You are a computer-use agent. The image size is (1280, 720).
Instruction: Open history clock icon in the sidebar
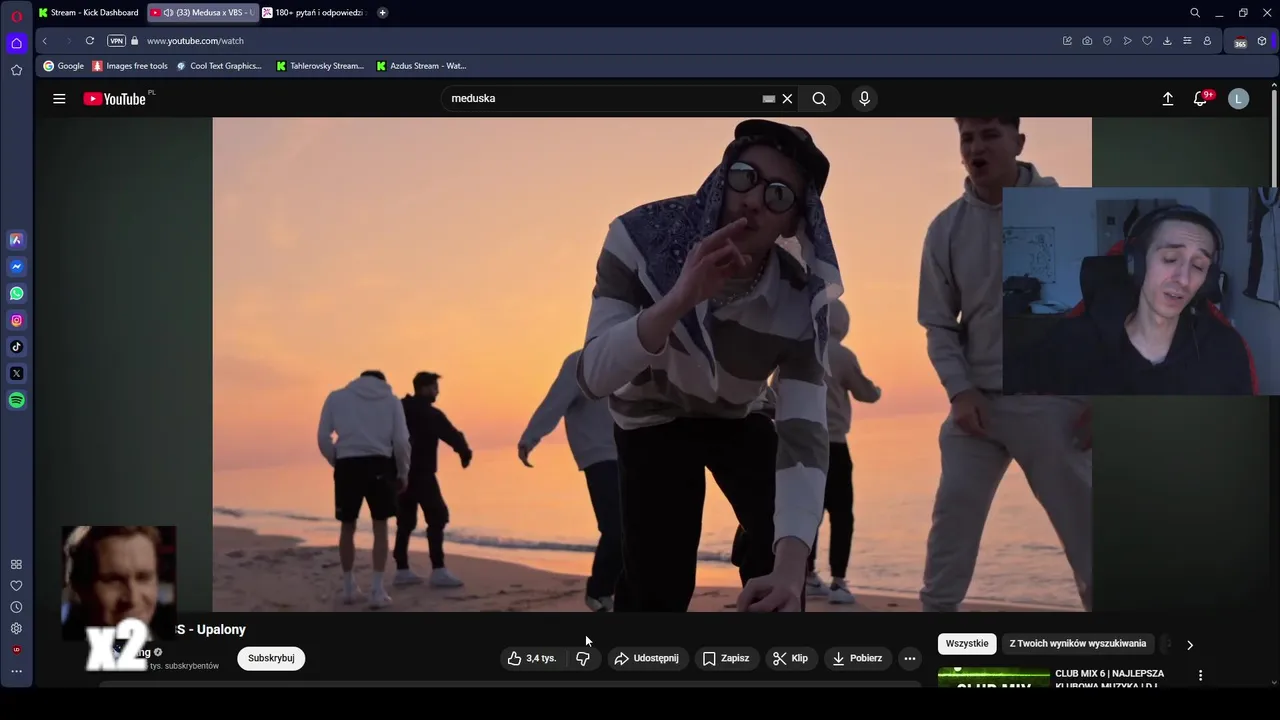tap(16, 608)
